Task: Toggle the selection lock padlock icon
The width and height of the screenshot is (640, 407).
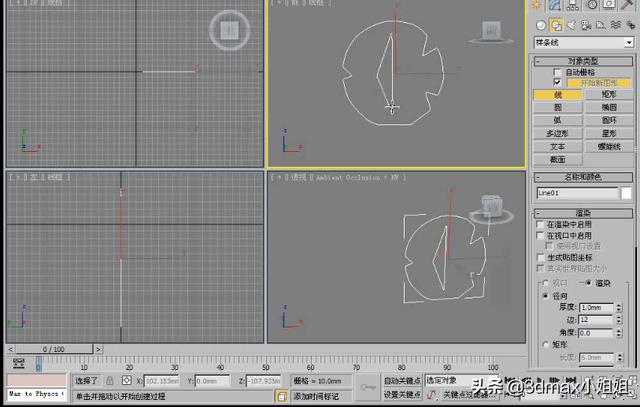Action: (109, 381)
